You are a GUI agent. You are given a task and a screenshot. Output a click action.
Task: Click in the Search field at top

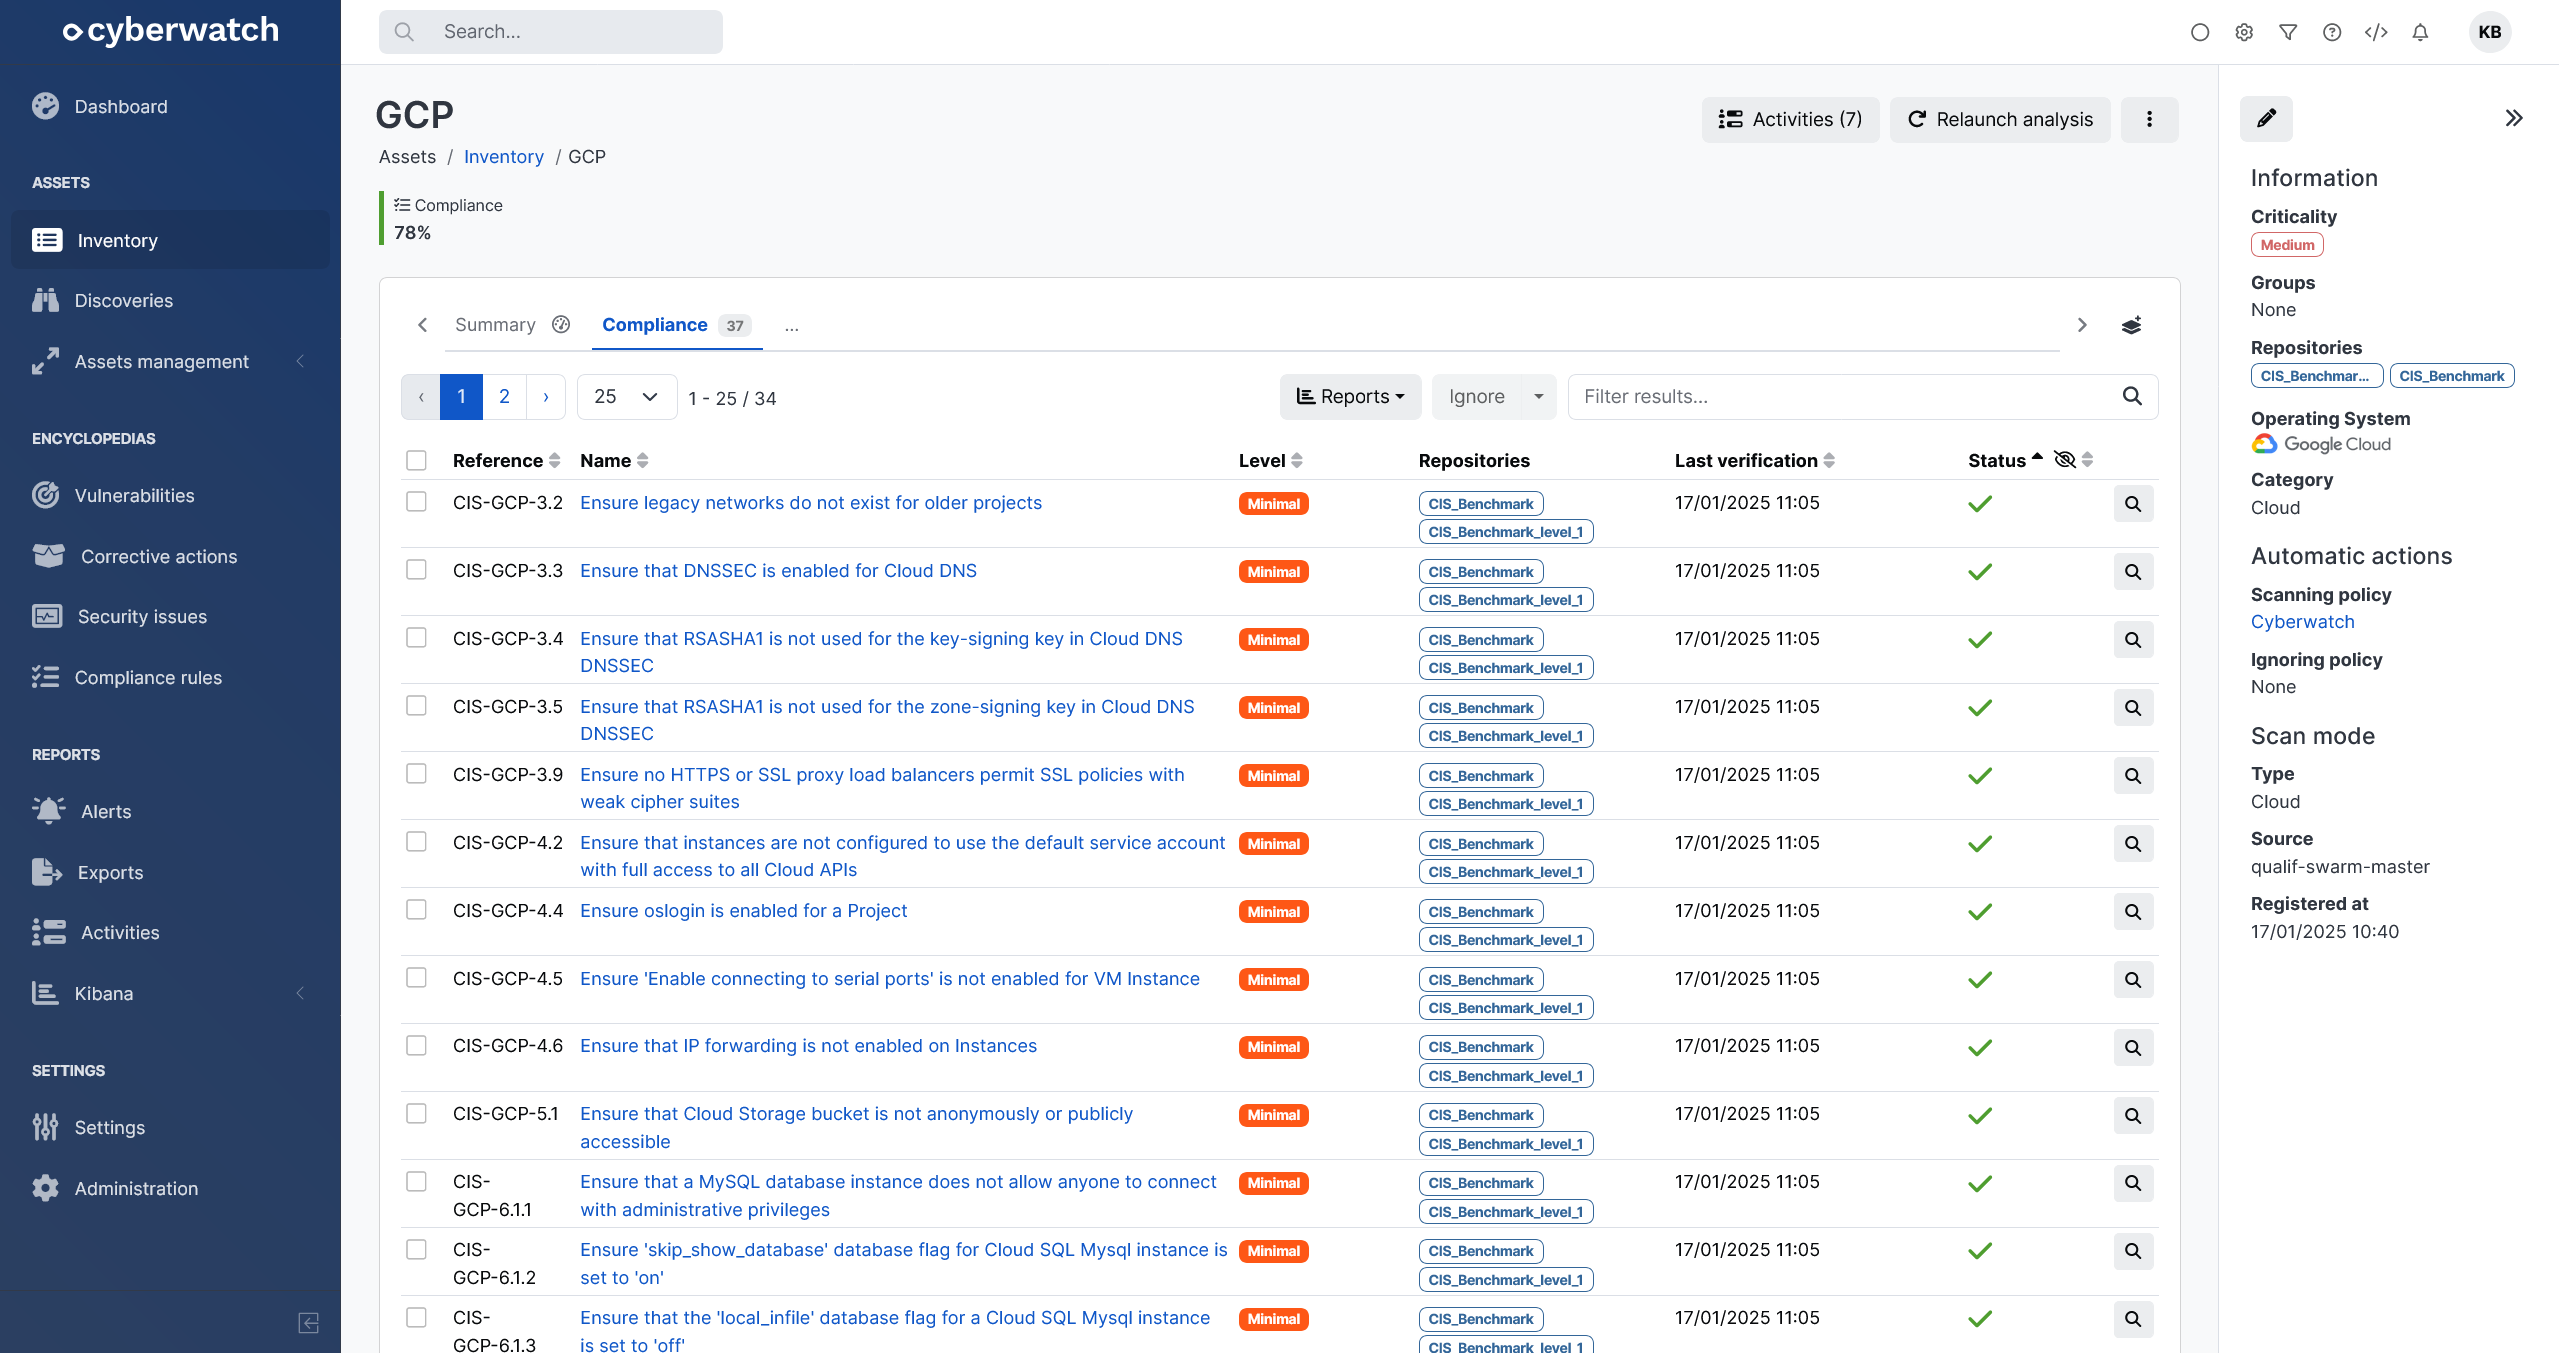(x=551, y=32)
